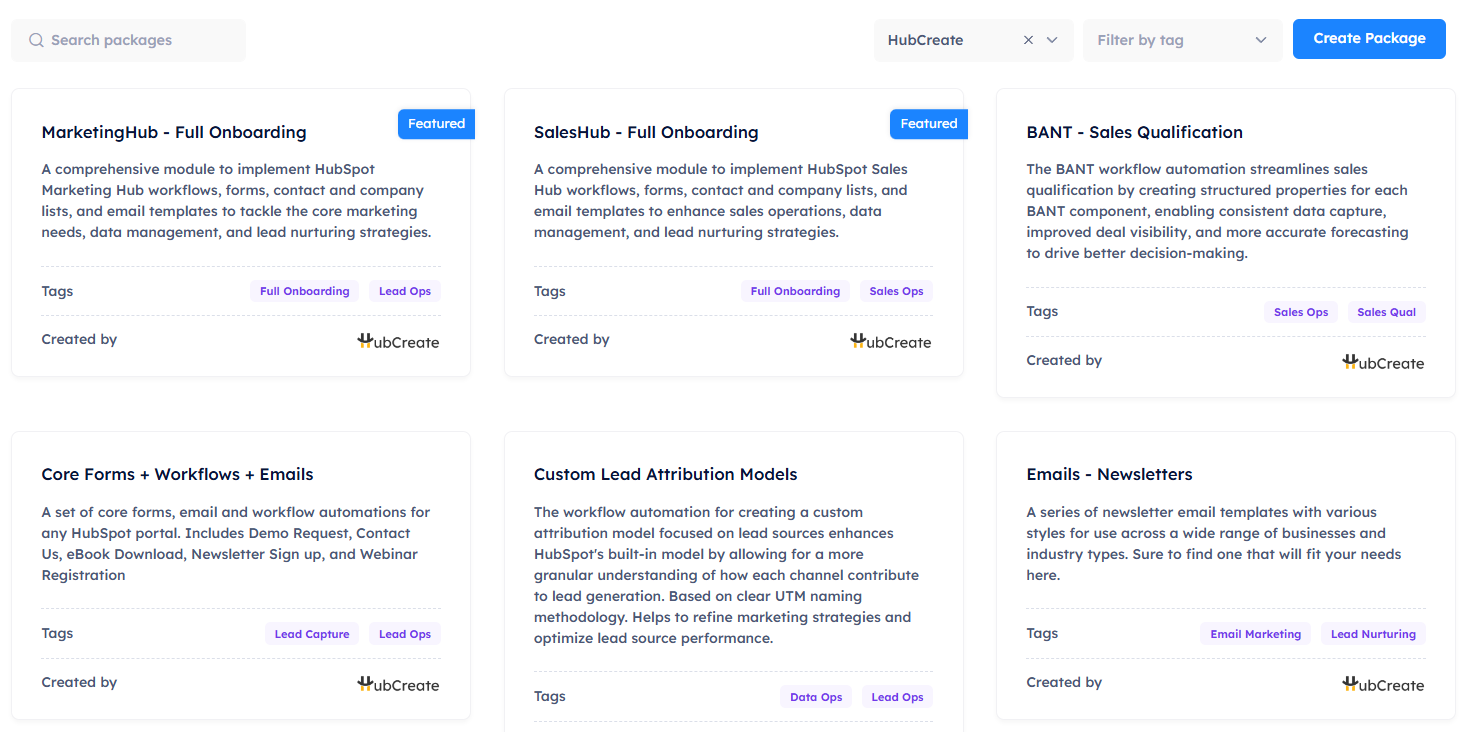1465x732 pixels.
Task: Click HubCreate logo on Emails Newsletters card
Action: coord(1382,684)
